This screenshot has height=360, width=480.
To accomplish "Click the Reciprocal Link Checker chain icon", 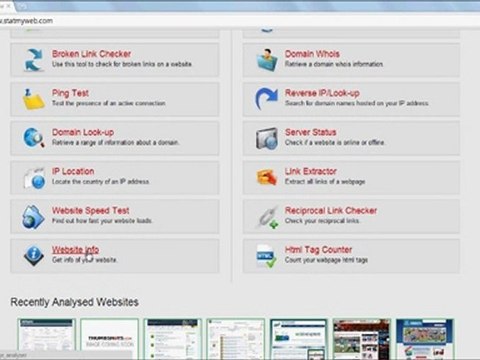I will [268, 217].
